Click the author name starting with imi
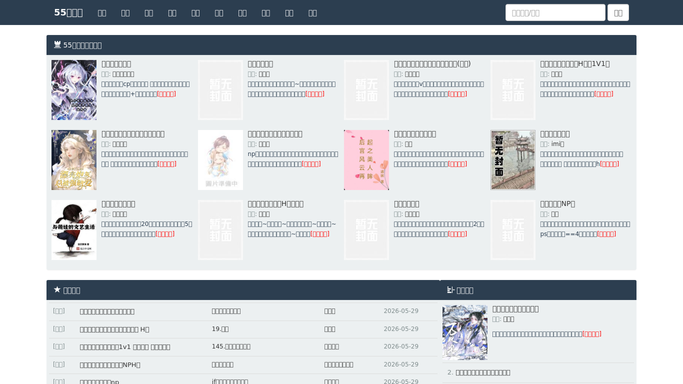 [x=558, y=144]
